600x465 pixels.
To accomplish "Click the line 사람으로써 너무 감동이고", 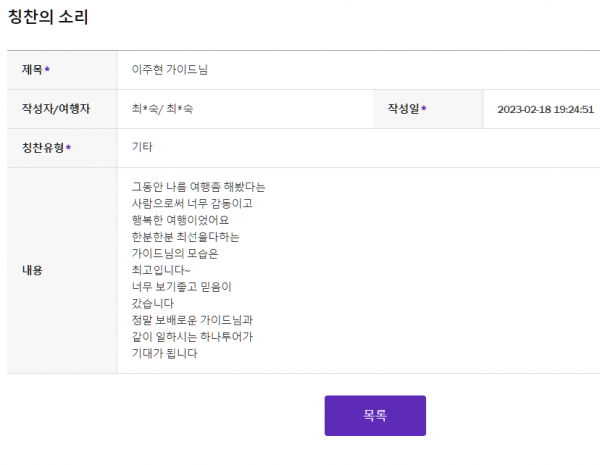I will tap(192, 203).
